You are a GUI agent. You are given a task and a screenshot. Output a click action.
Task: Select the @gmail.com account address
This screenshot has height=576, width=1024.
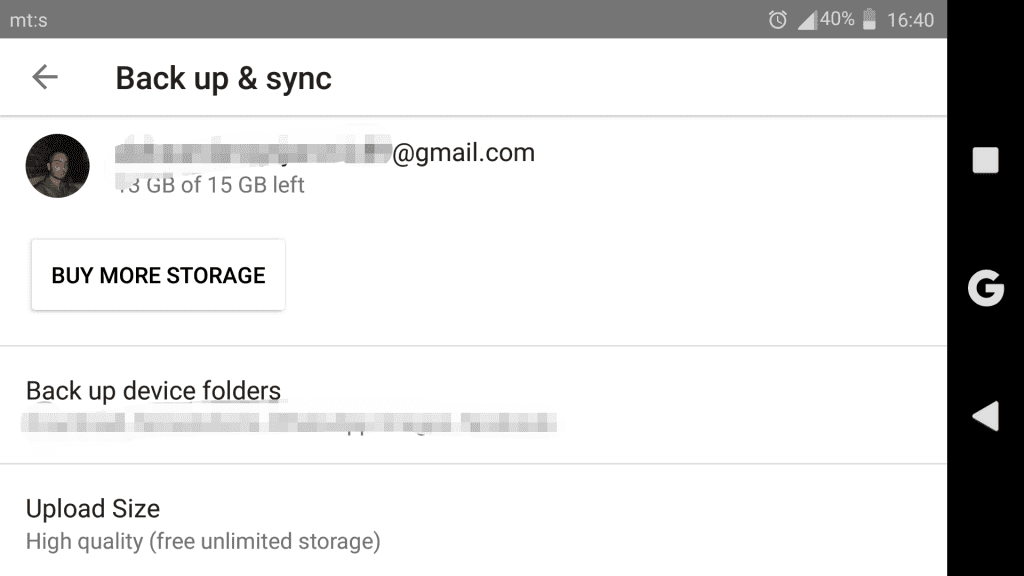tap(325, 153)
